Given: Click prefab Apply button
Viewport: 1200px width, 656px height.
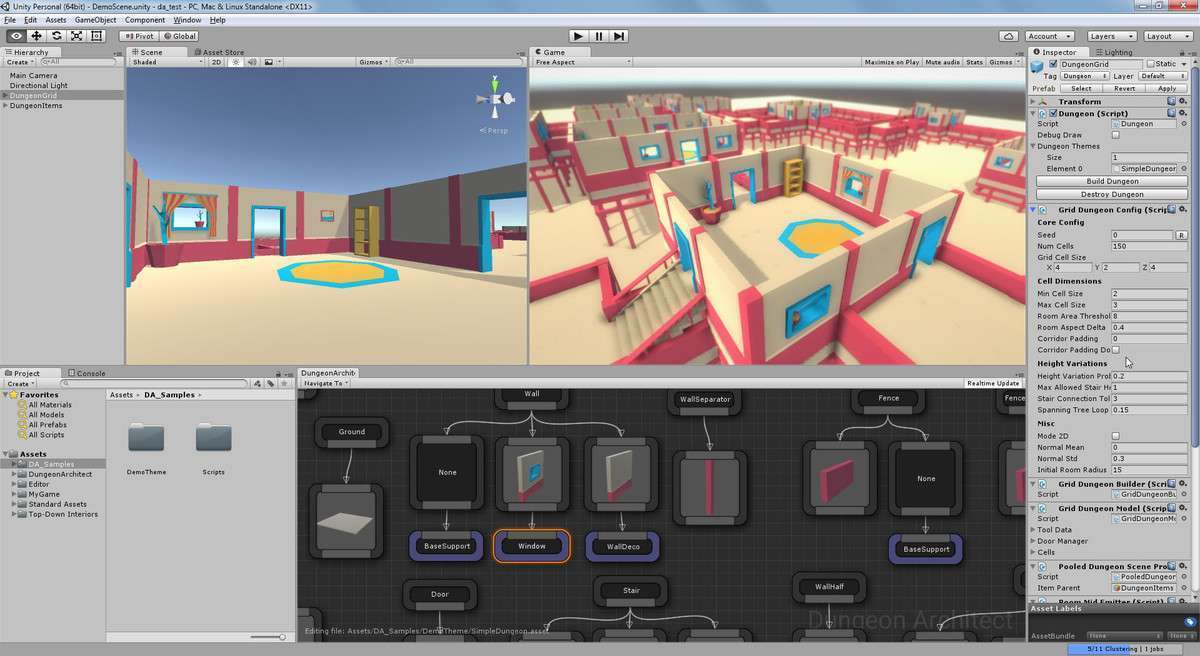Looking at the screenshot, I should coord(1167,88).
